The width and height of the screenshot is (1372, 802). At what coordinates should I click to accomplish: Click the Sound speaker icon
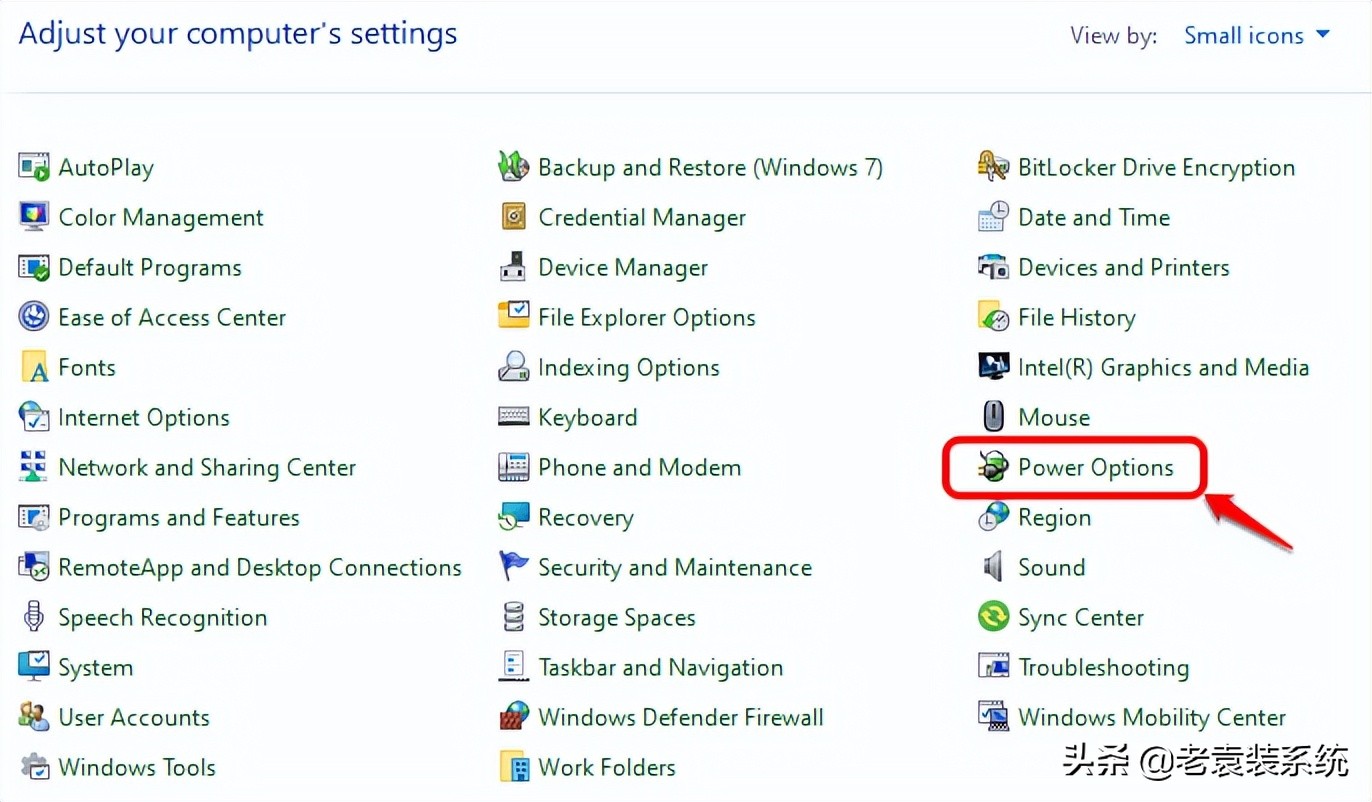click(x=993, y=567)
